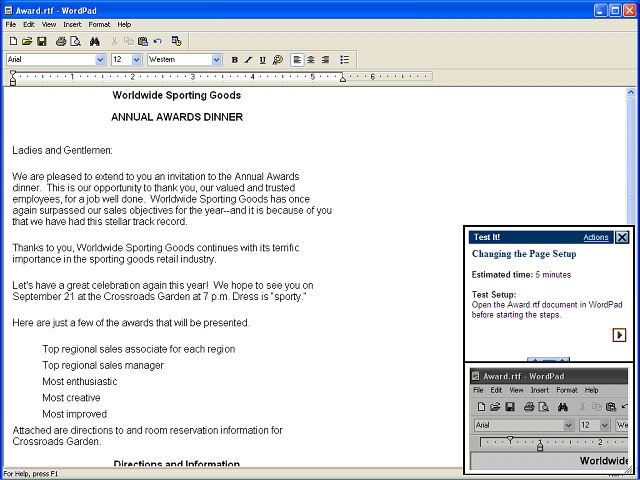Open a file with the Open folder icon

(x=27, y=41)
